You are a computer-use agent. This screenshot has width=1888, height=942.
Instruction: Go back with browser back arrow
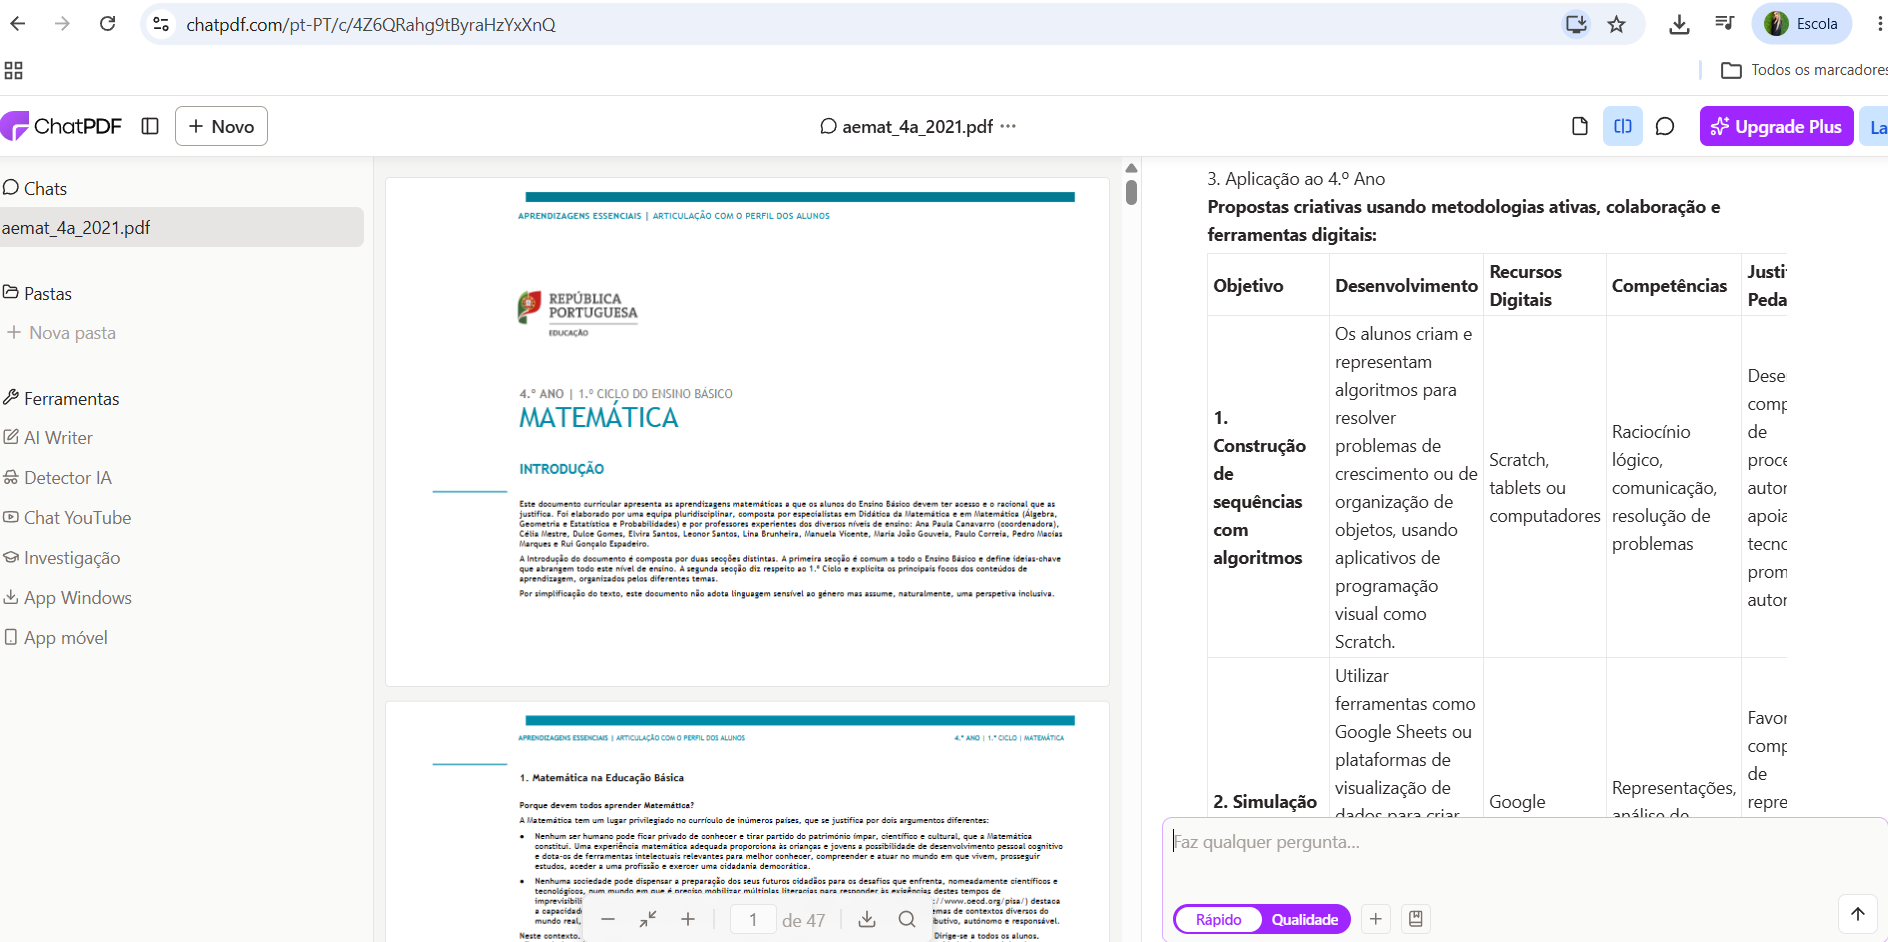[18, 24]
